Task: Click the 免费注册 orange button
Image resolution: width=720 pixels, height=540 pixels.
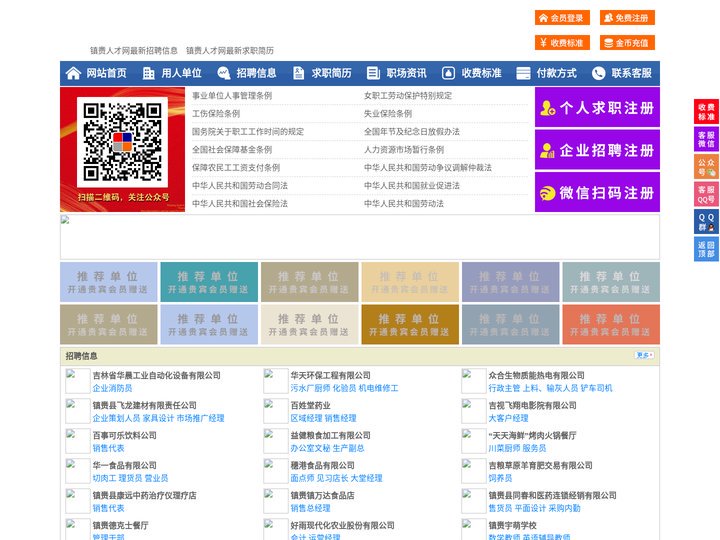Action: [627, 18]
